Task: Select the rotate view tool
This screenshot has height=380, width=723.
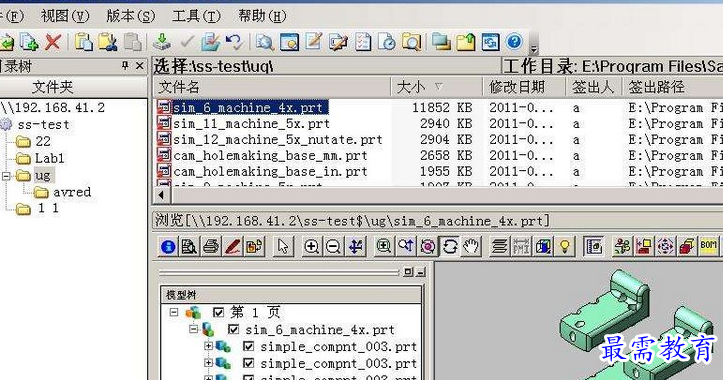Action: pyautogui.click(x=450, y=247)
